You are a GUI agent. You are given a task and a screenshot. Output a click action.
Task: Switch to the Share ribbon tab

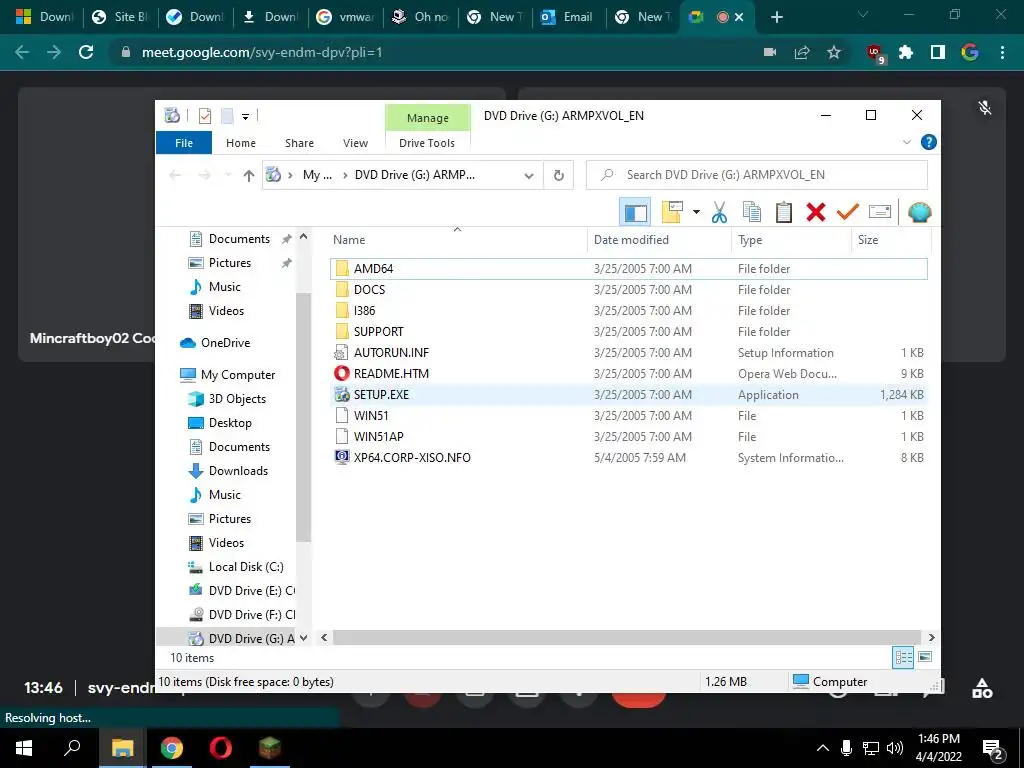[x=299, y=143]
